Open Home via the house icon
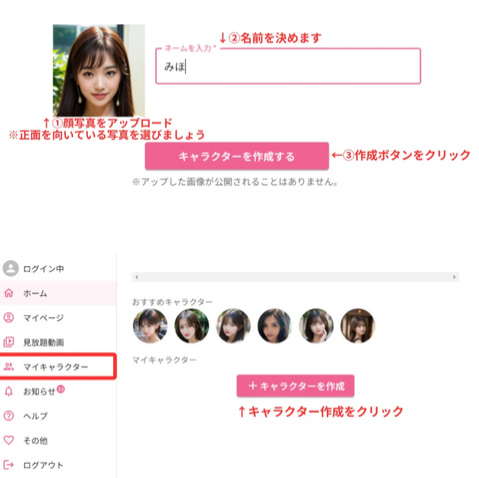 coord(9,293)
